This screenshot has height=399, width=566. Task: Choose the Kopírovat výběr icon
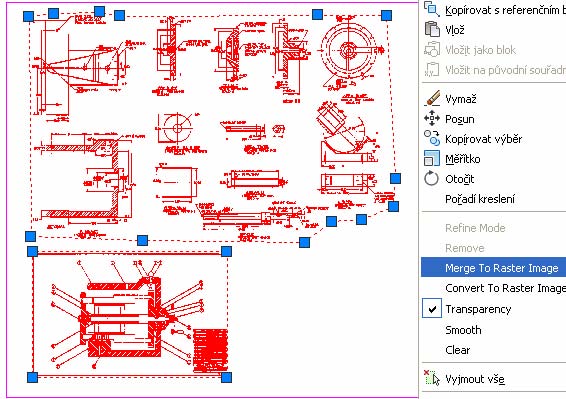point(432,138)
